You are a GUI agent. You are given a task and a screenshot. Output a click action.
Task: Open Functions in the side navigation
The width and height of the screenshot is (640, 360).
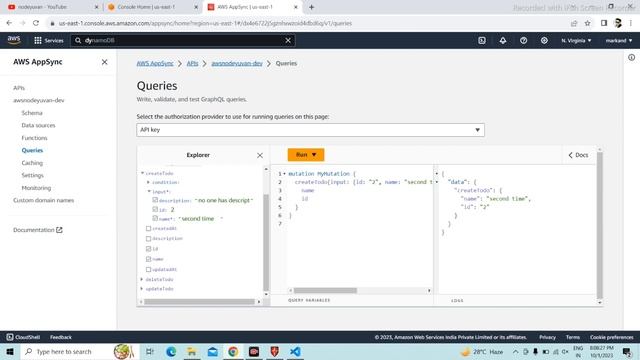(34, 138)
